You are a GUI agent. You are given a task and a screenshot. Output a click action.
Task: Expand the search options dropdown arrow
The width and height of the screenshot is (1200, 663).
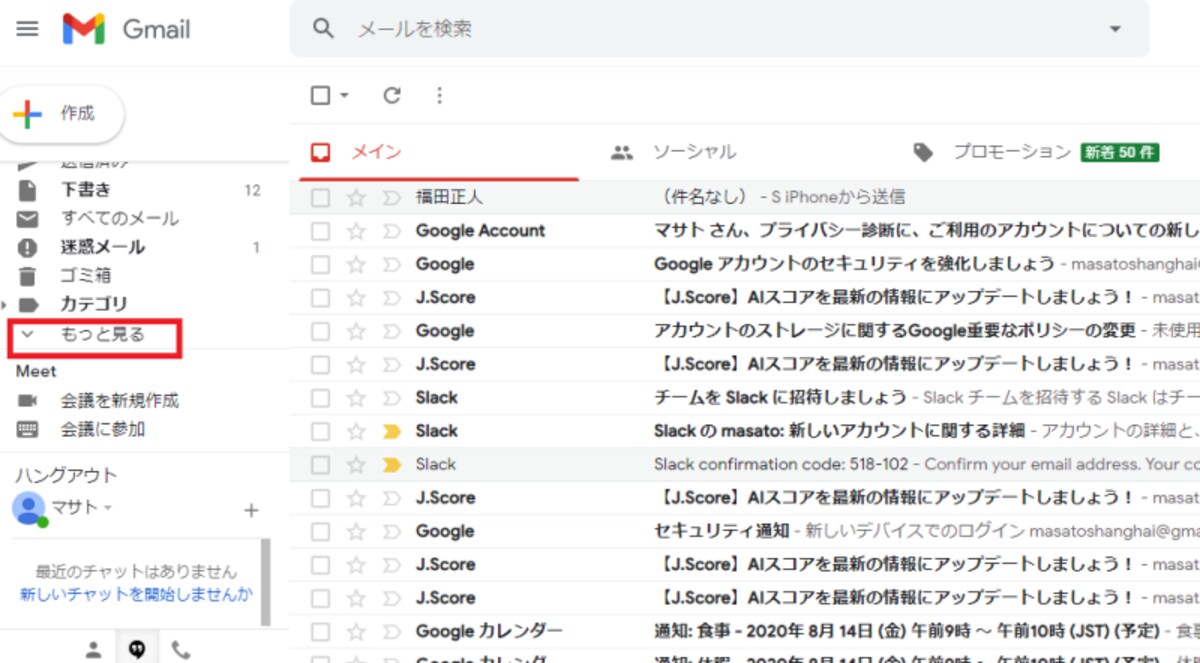(x=1116, y=29)
